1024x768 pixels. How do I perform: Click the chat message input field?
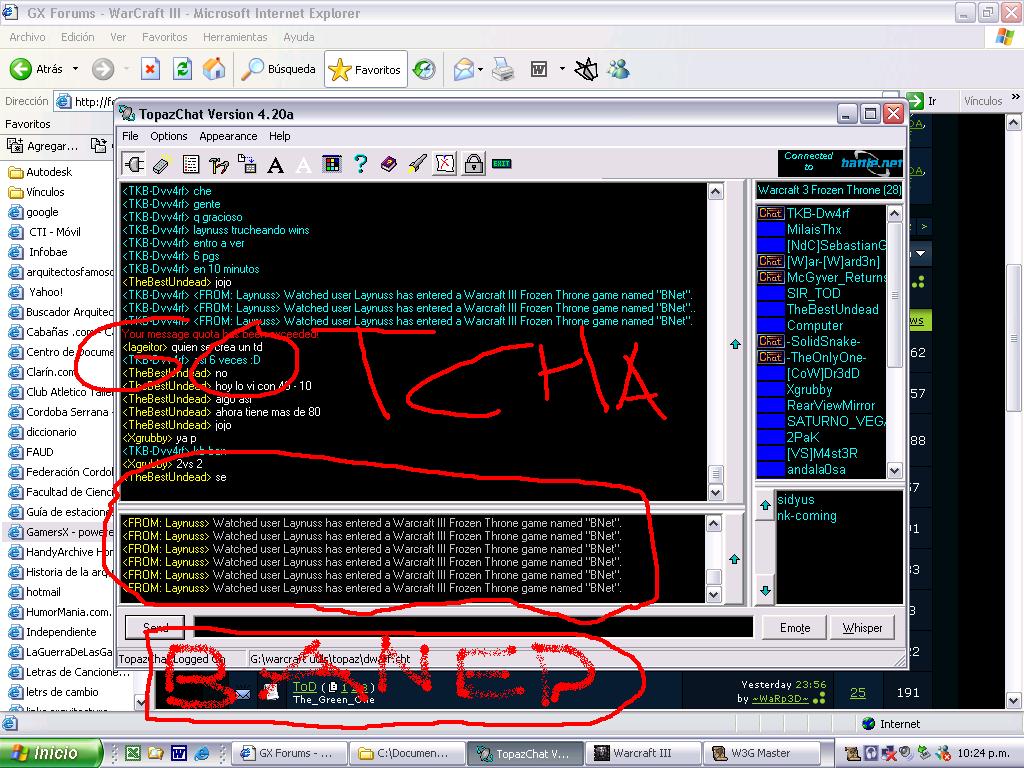[473, 627]
